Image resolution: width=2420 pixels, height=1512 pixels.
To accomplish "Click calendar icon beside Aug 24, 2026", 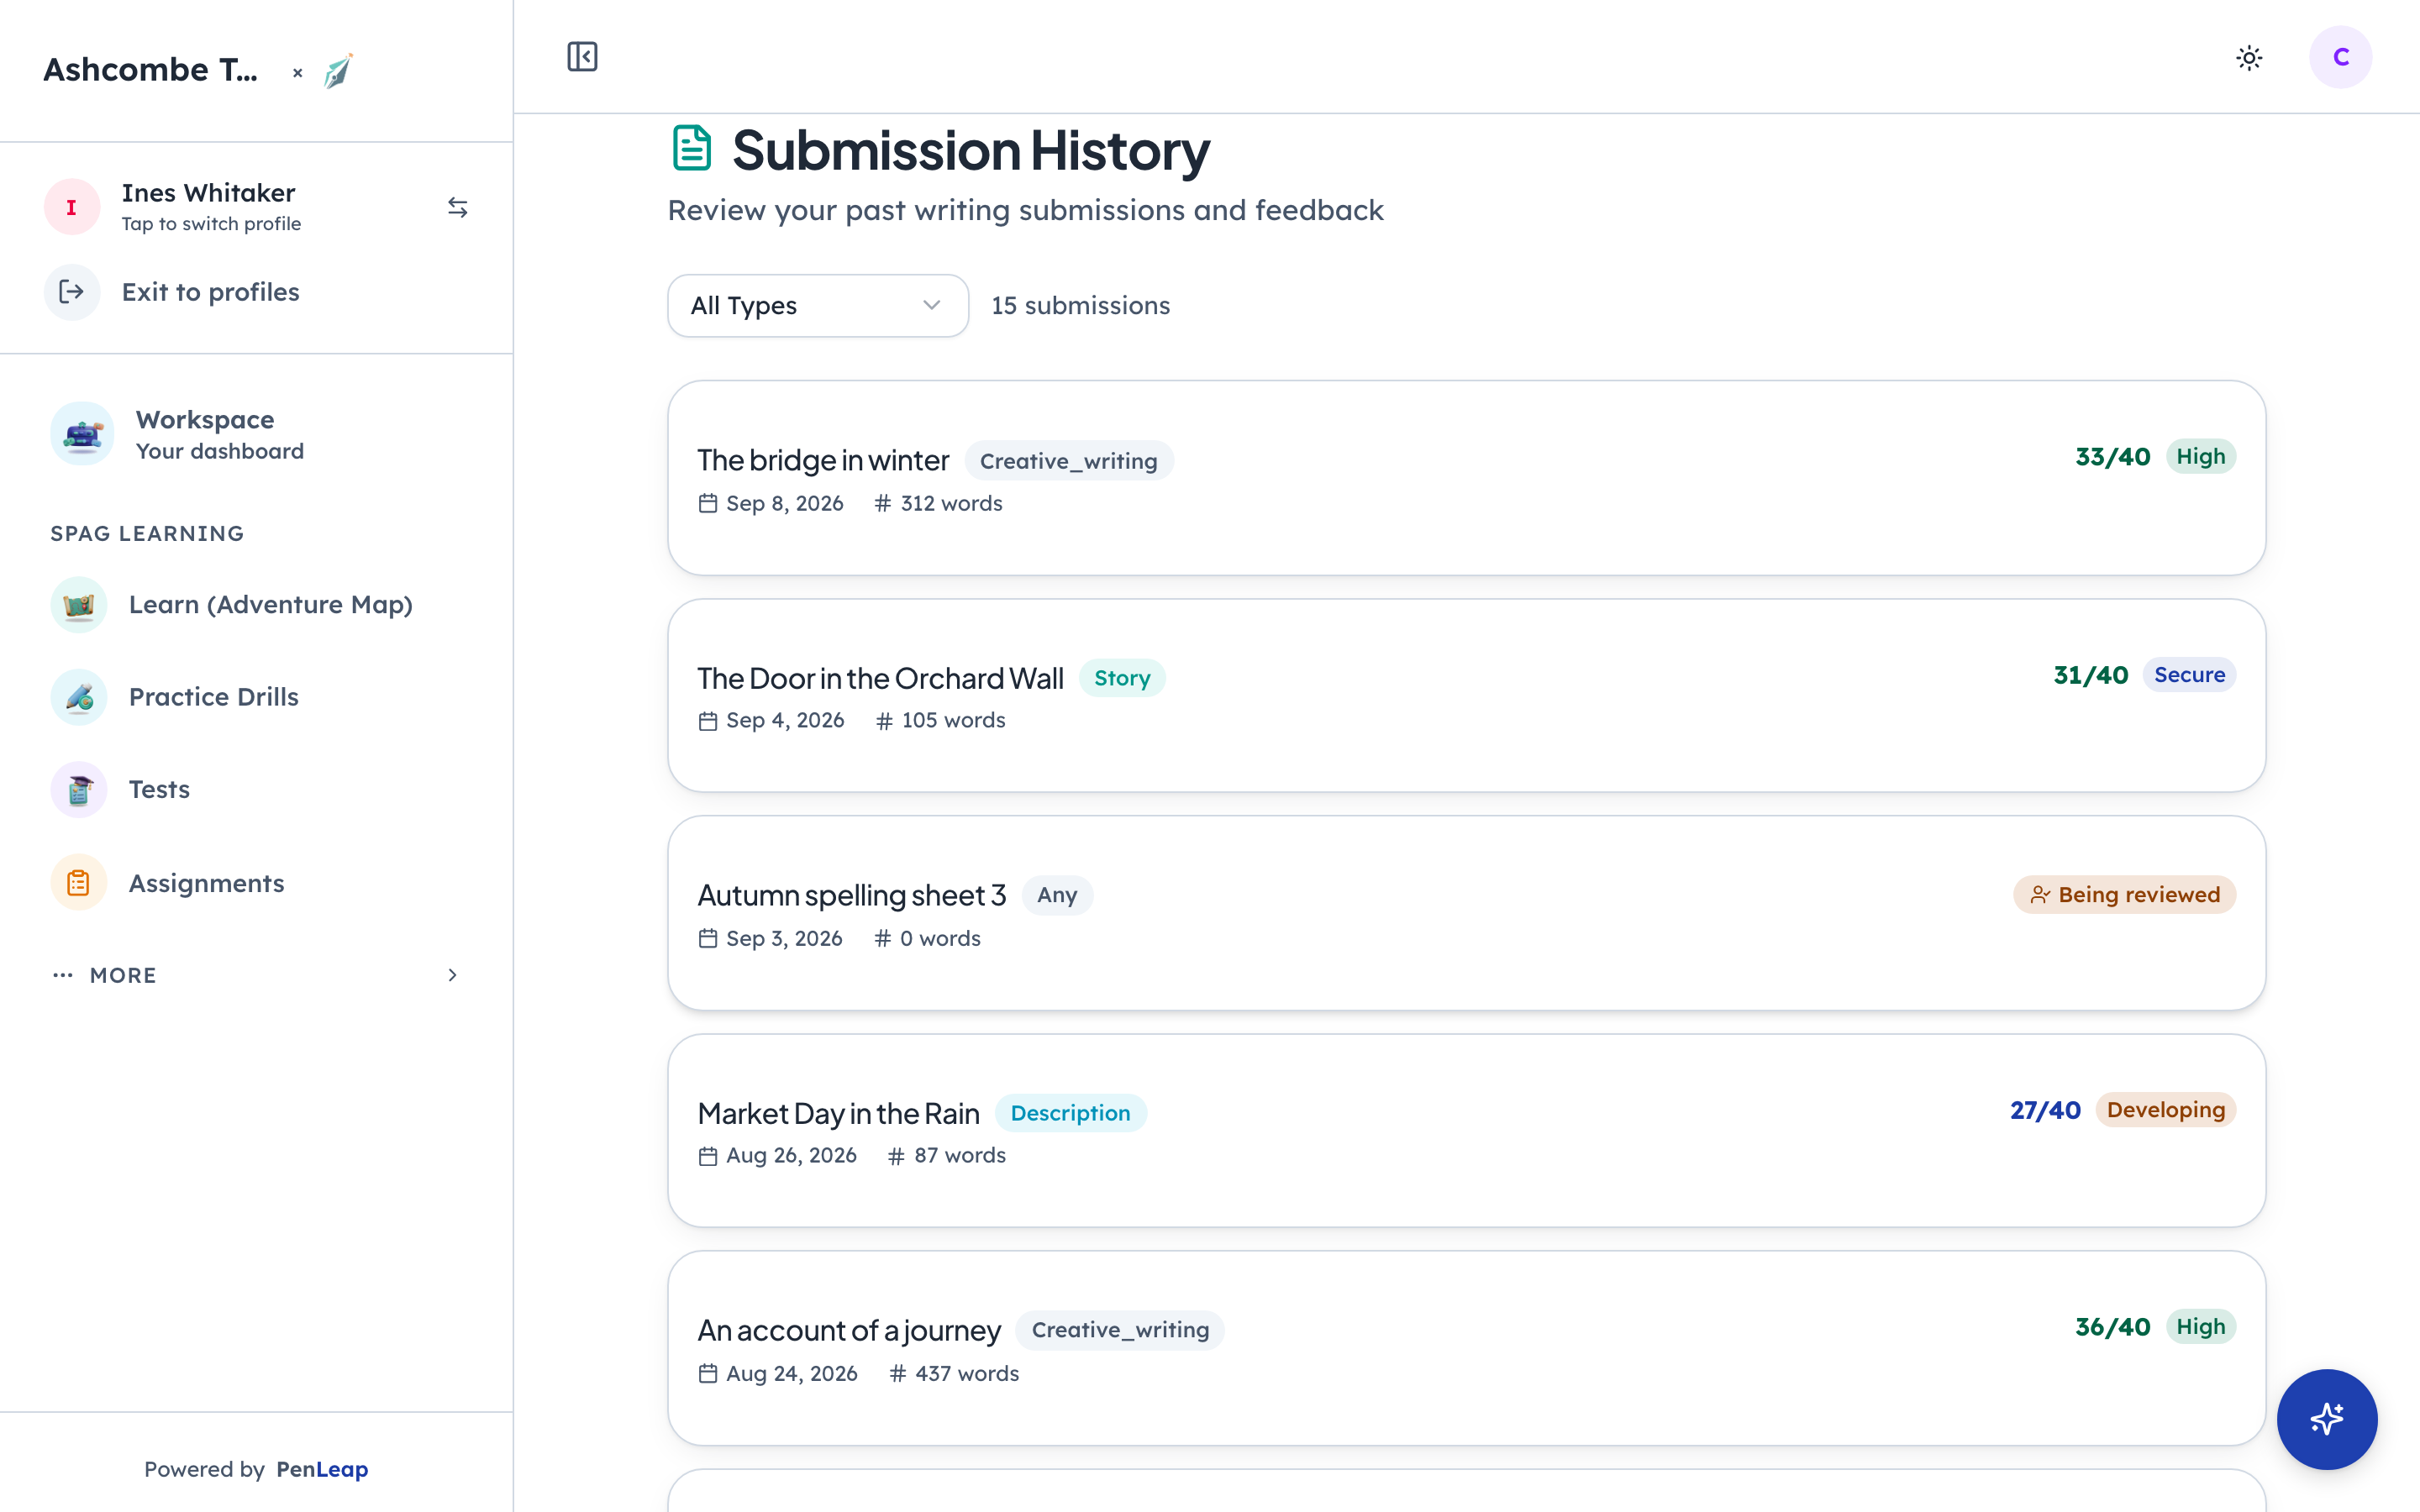I will (708, 1374).
